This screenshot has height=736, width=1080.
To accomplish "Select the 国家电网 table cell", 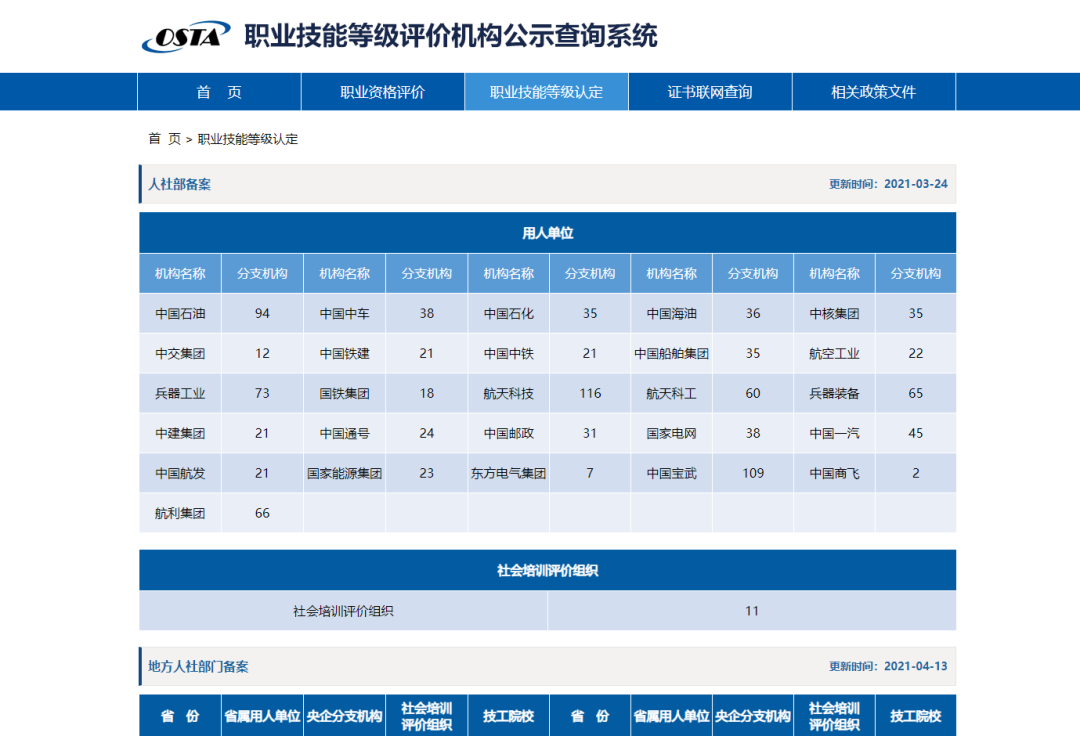I will click(672, 433).
